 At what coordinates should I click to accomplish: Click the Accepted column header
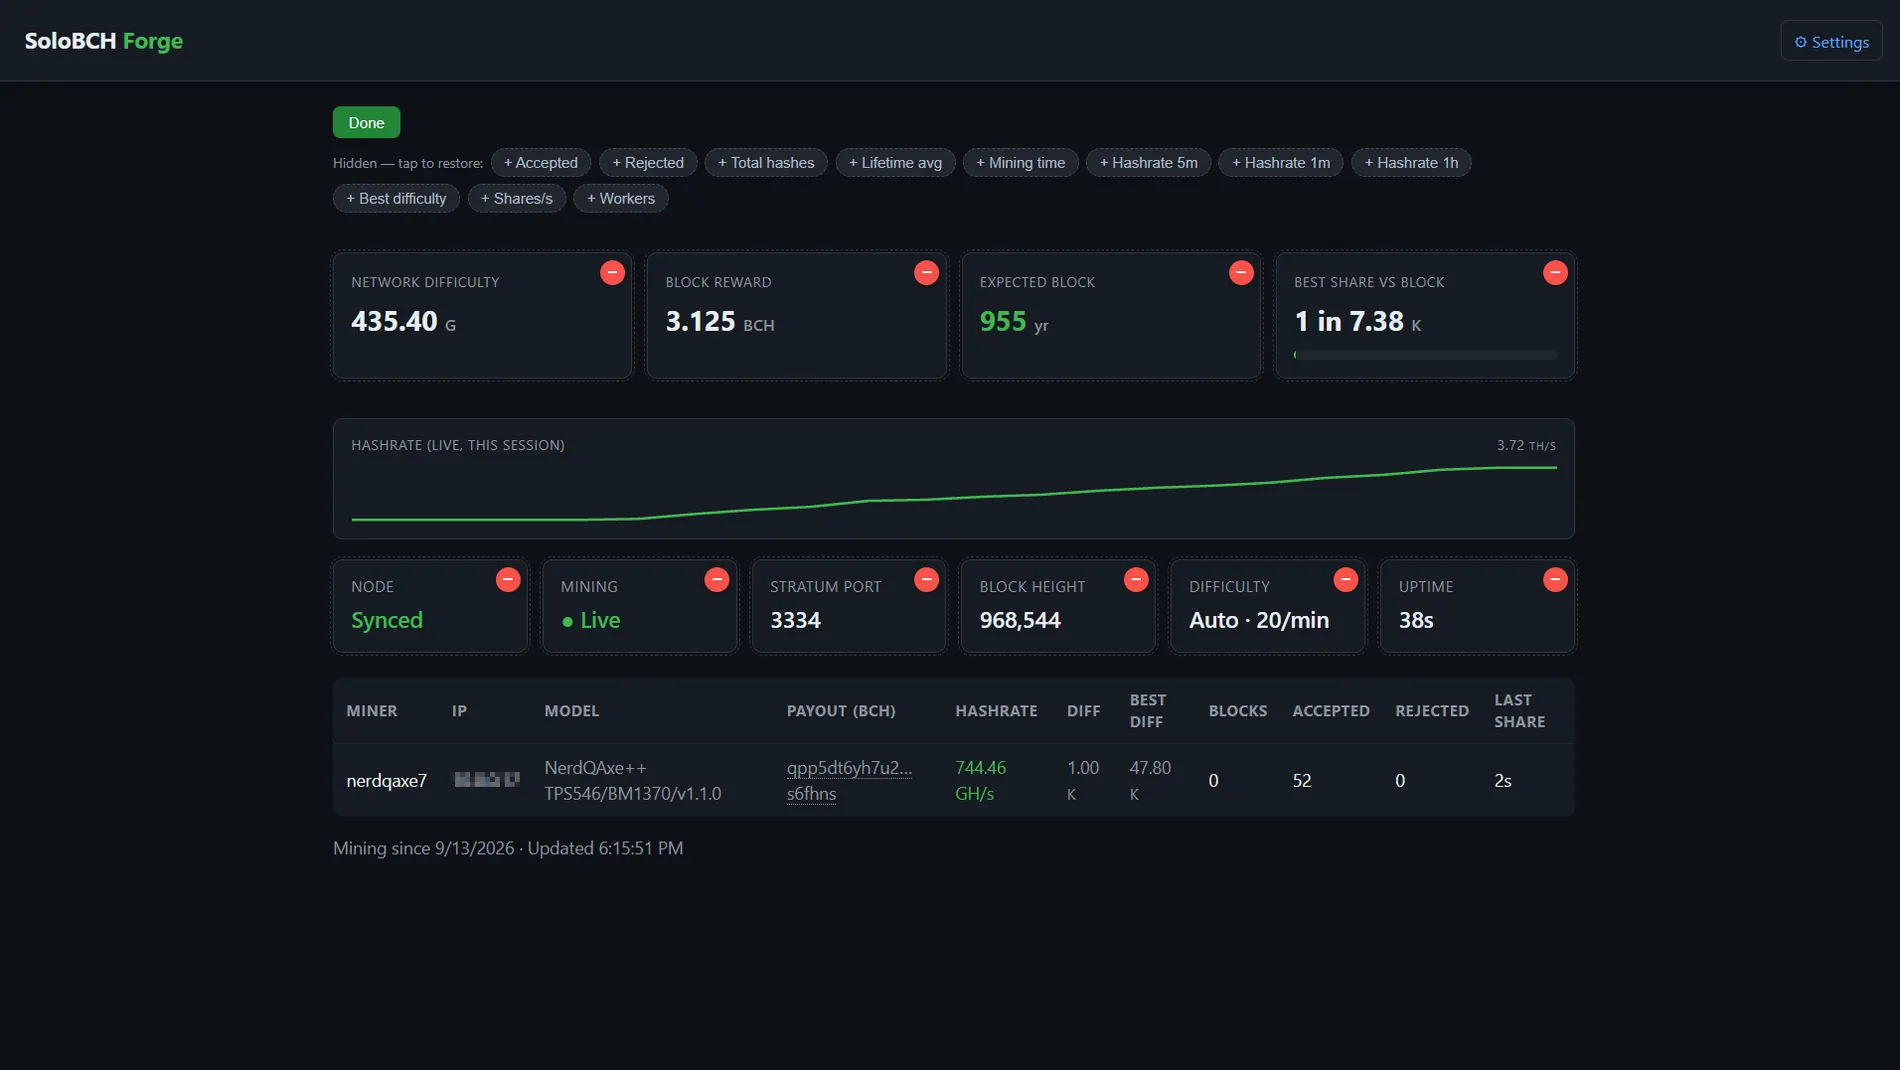coord(1331,711)
